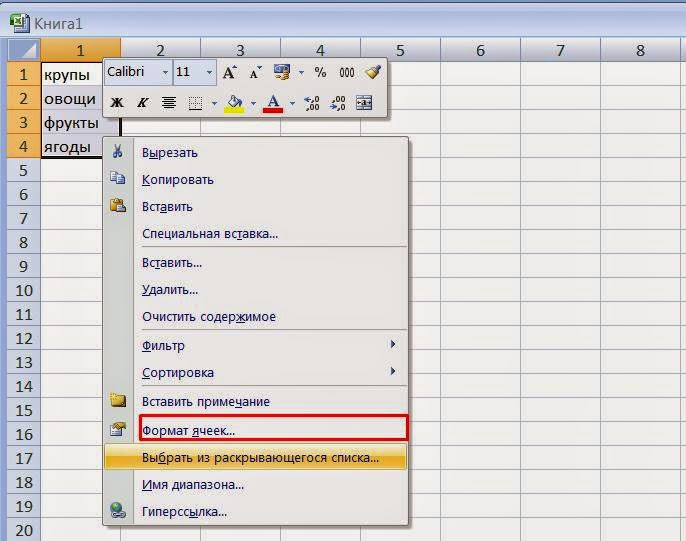The image size is (686, 541).
Task: Choose Имя диапазона… entry
Action: 256,485
